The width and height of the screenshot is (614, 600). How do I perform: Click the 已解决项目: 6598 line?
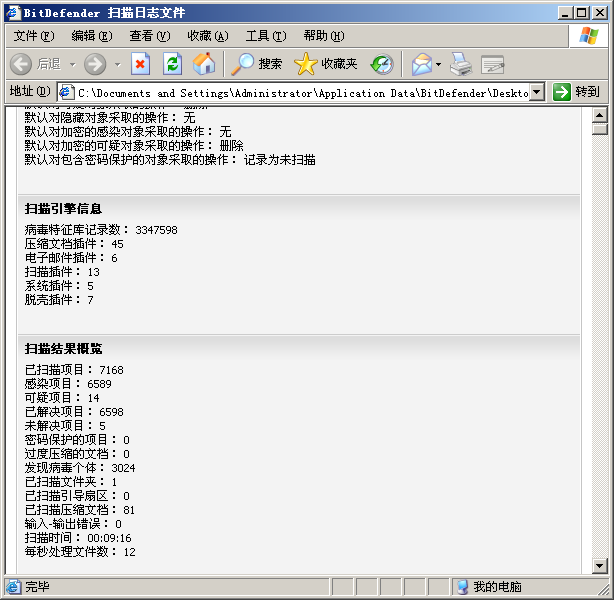[x=74, y=412]
